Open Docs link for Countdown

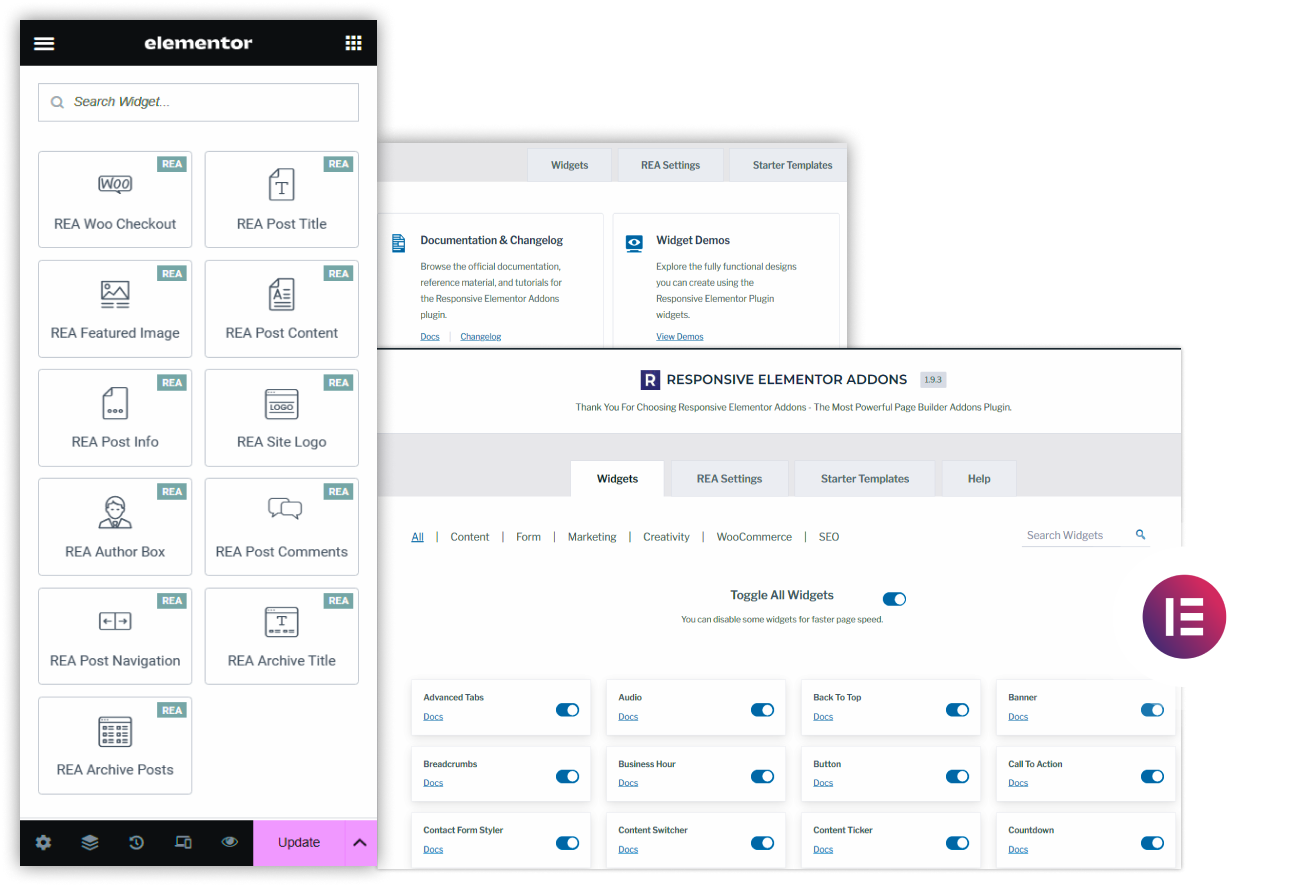coord(1018,850)
